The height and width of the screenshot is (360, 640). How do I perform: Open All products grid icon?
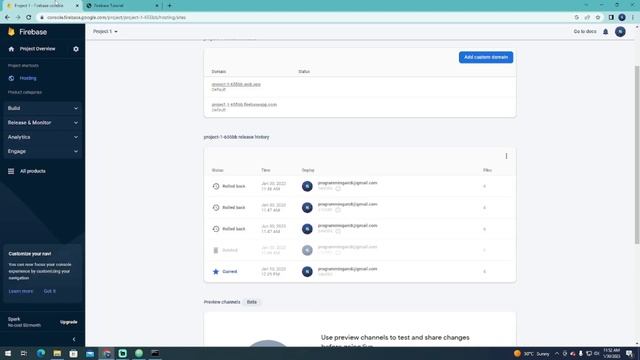11,171
